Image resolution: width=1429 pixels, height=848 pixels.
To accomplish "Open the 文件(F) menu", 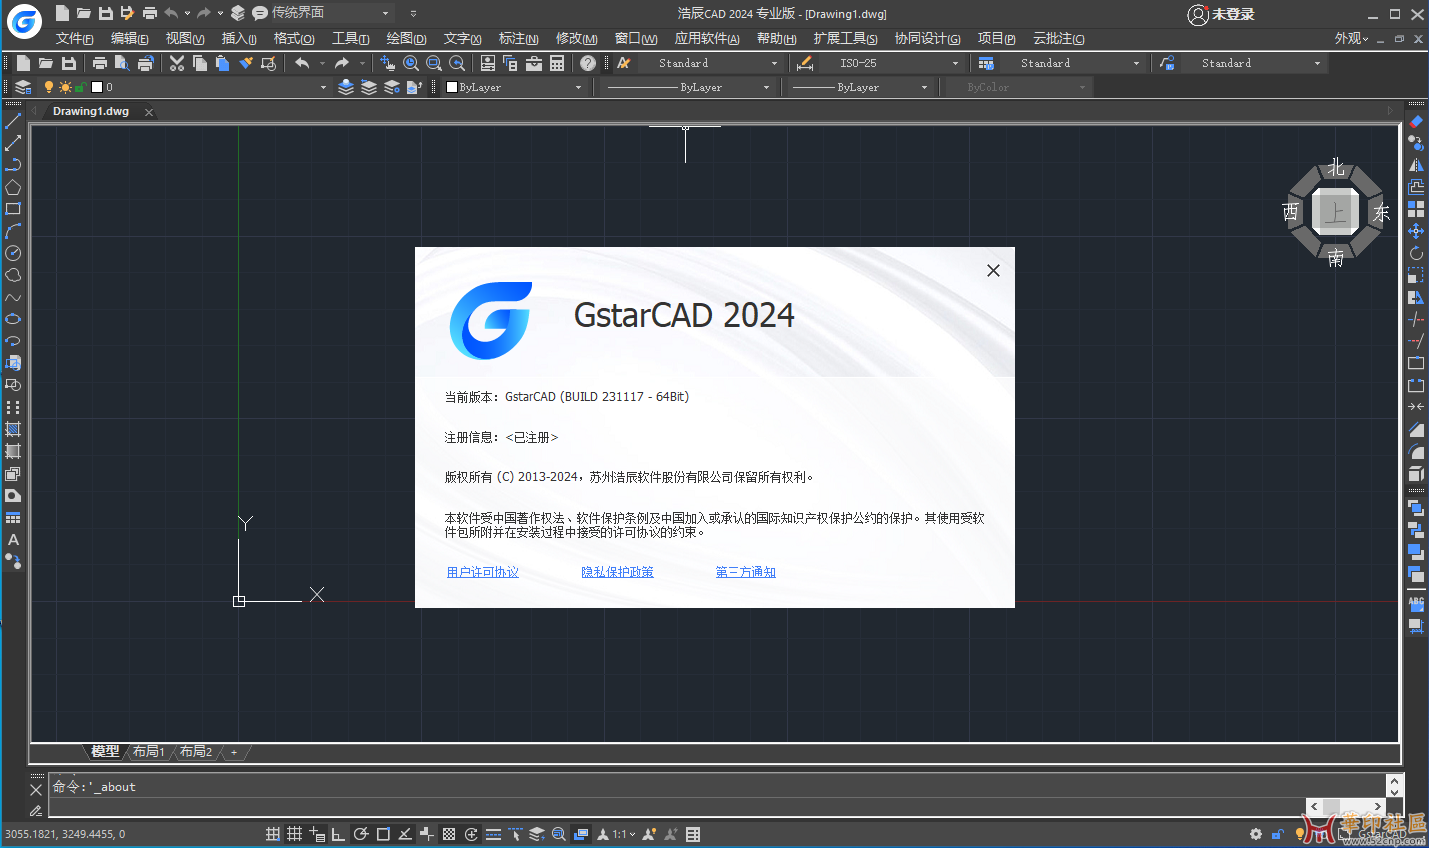I will click(75, 38).
